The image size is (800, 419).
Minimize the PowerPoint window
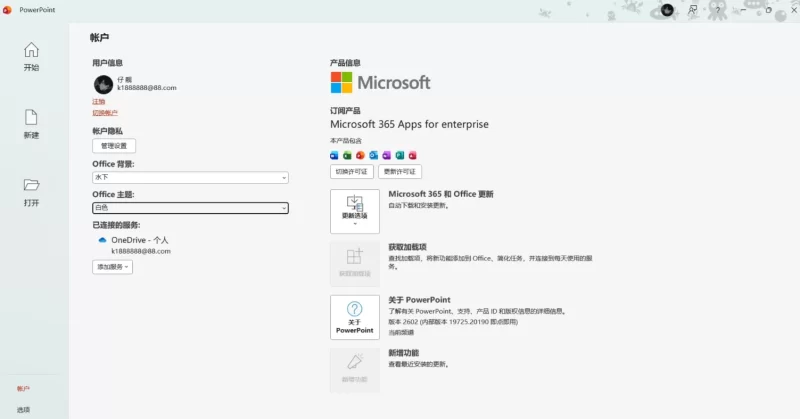tap(743, 10)
